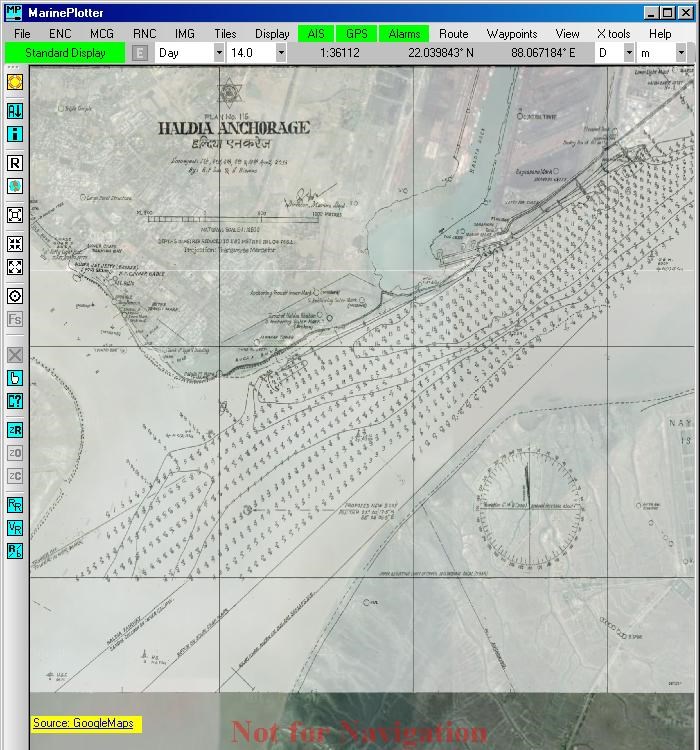Follow the Source: GoogleMaps link
Viewport: 700px width, 750px height.
click(83, 723)
